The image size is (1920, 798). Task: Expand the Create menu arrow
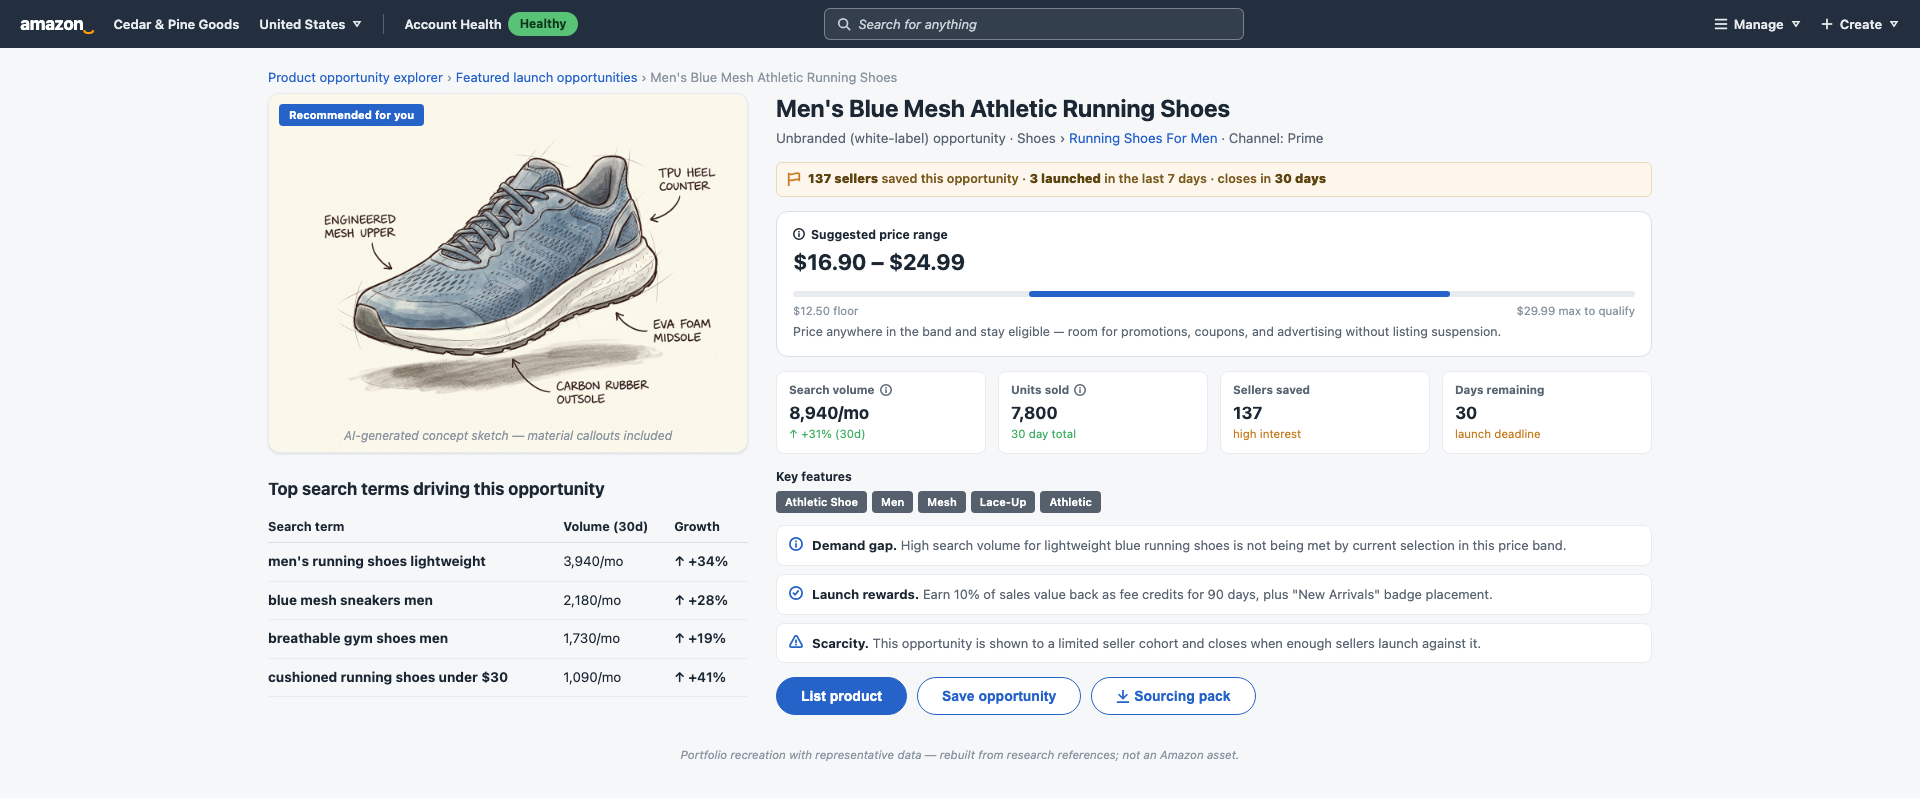pyautogui.click(x=1894, y=24)
